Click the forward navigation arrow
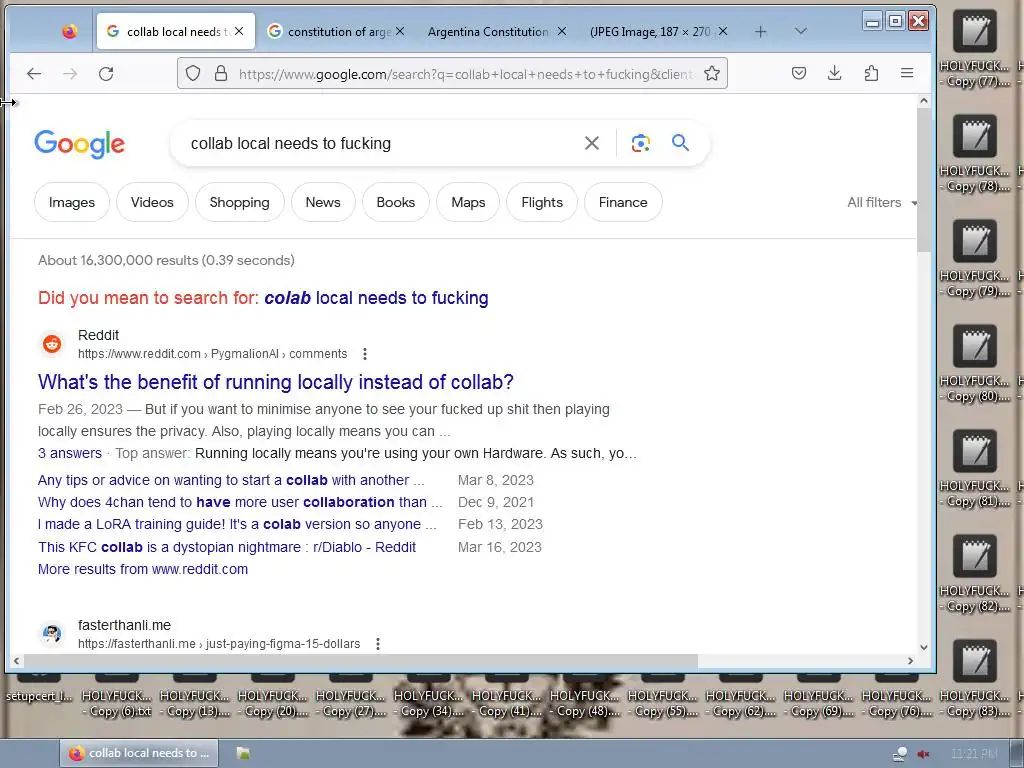1024x768 pixels. 70,74
